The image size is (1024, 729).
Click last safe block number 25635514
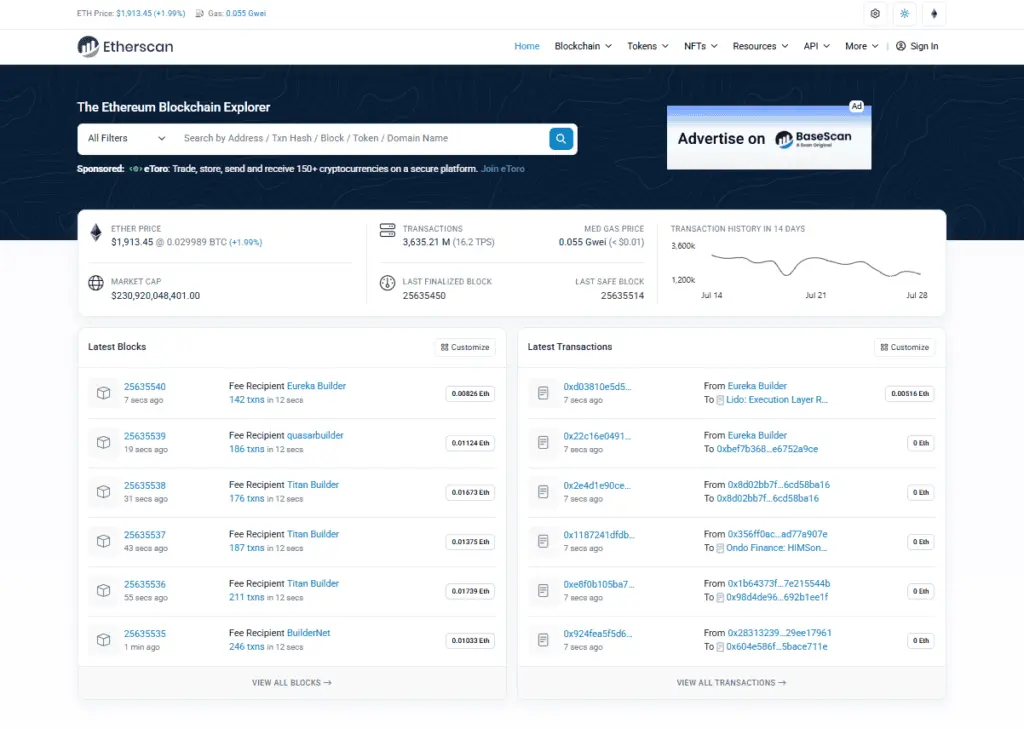point(622,296)
